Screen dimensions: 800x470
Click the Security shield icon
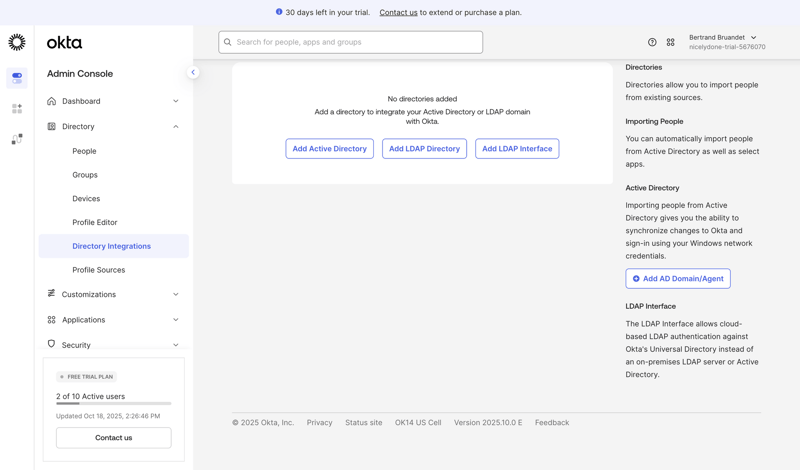[51, 344]
